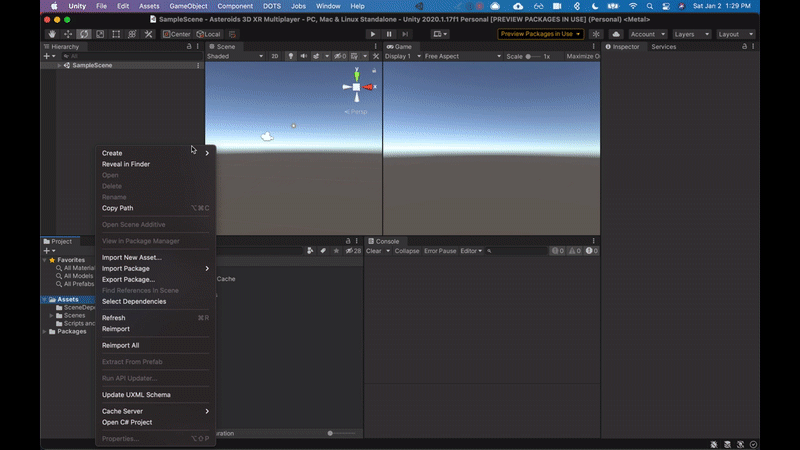Click the Pause button
Viewport: 800px width, 450px height.
tap(389, 34)
